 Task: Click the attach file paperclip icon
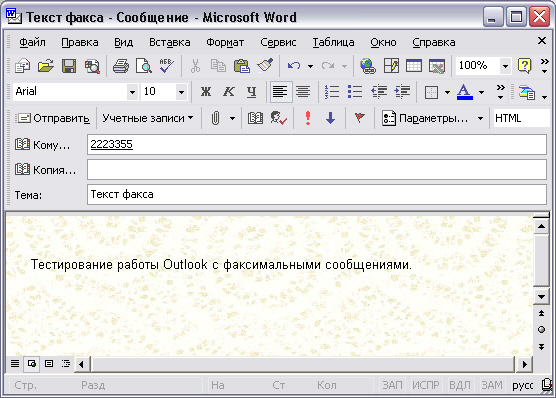tap(215, 118)
